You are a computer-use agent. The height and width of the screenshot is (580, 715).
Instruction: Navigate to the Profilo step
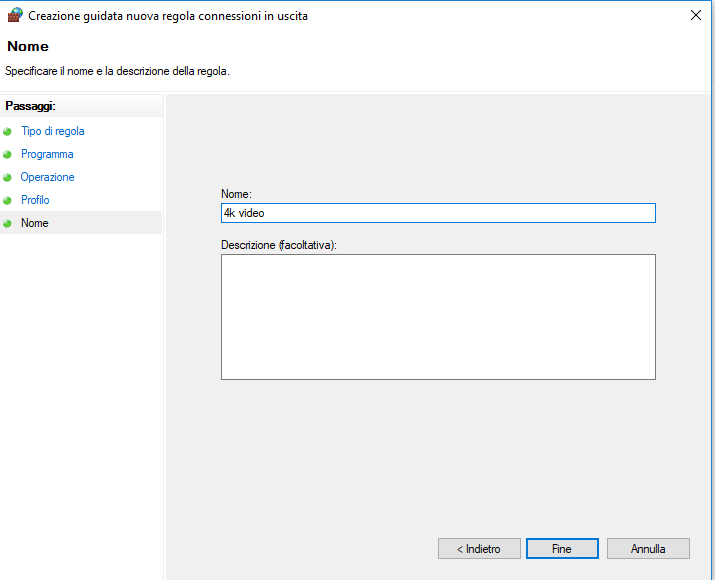pos(35,200)
